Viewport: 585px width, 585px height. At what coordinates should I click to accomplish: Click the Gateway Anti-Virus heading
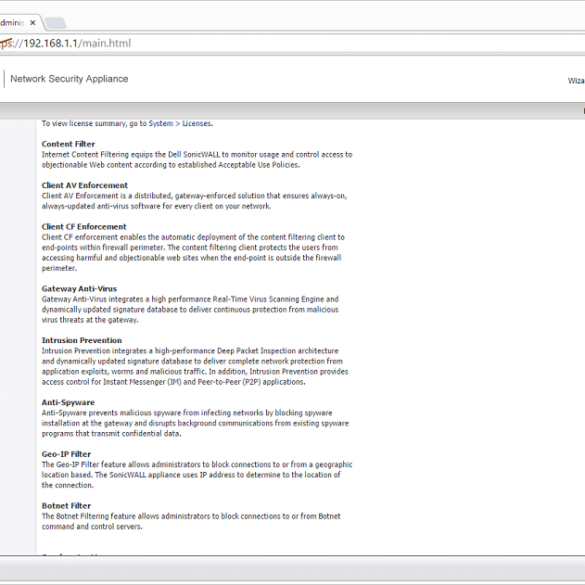tap(79, 289)
